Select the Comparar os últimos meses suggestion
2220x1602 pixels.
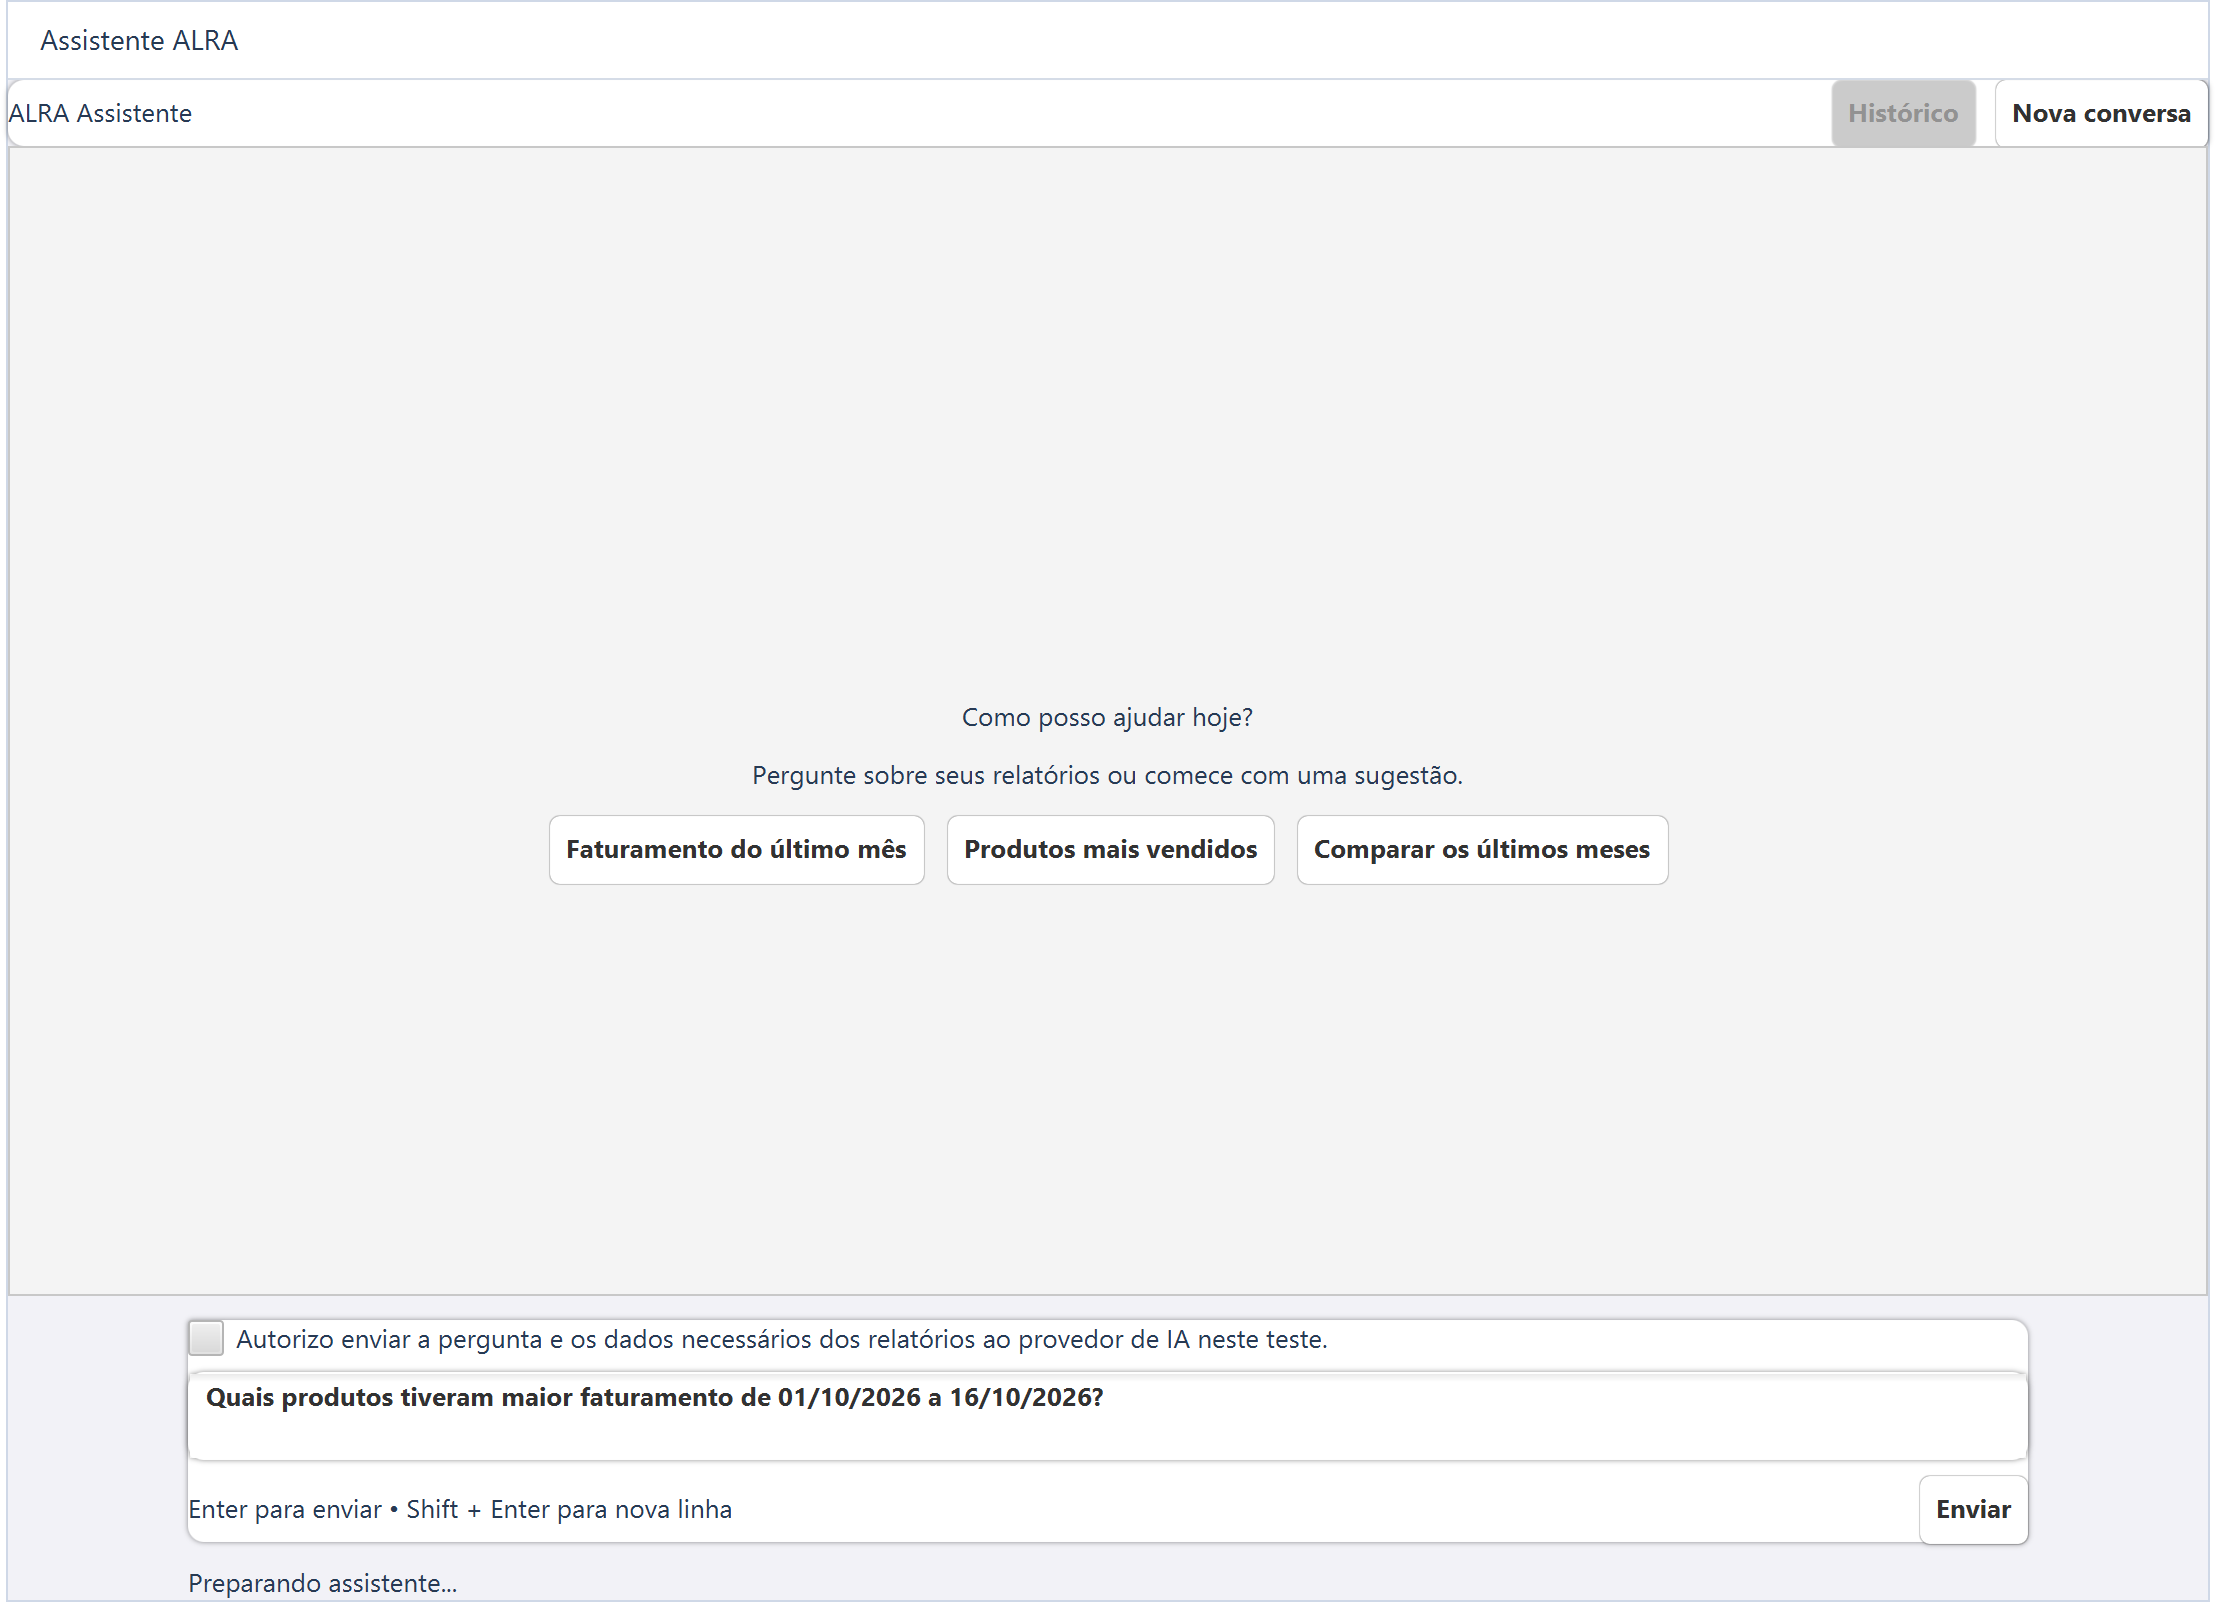click(1482, 849)
